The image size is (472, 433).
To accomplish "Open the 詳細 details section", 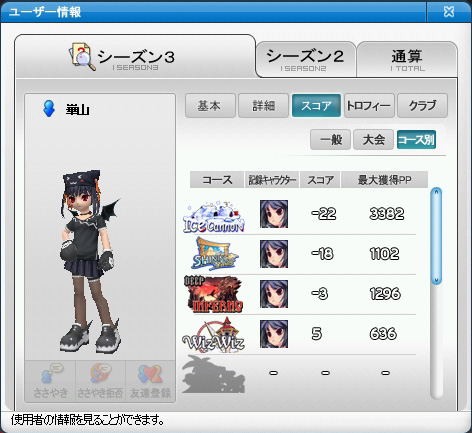I will (263, 106).
